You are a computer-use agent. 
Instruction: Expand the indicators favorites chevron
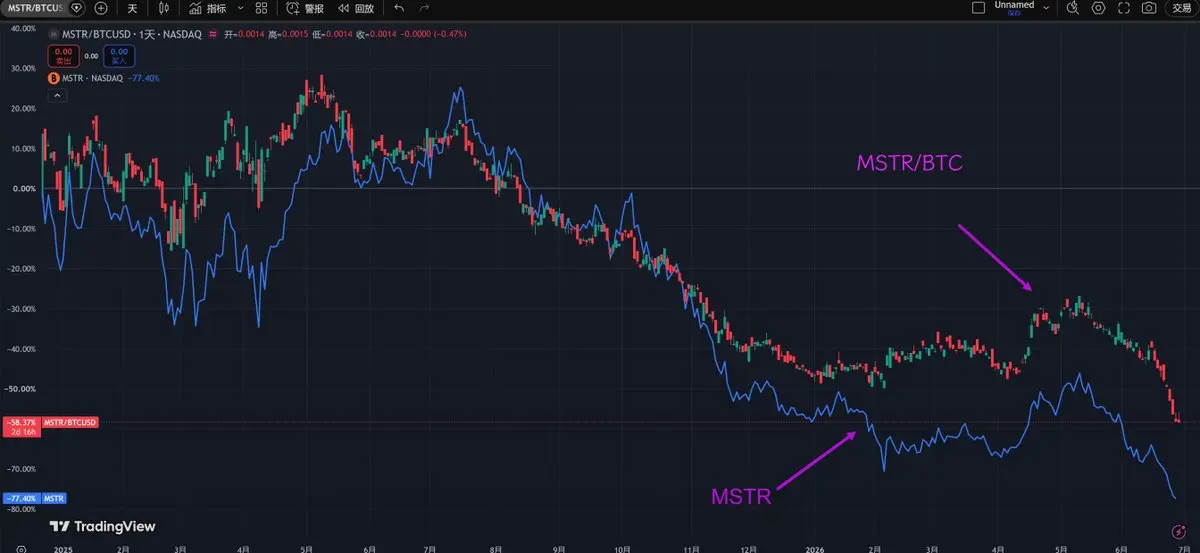coord(239,8)
